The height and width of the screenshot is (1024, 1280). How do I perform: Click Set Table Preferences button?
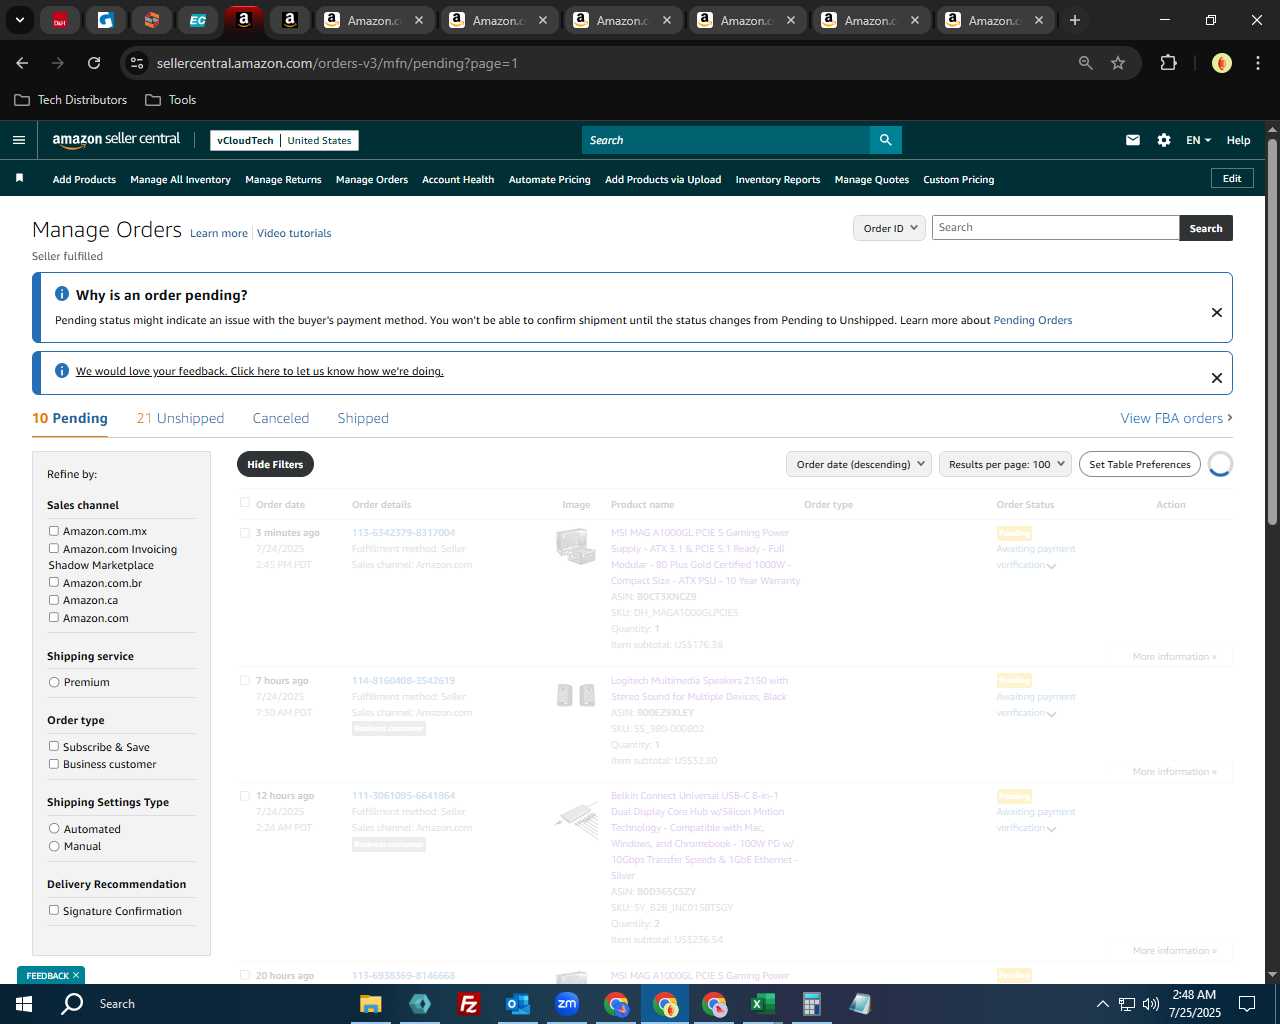point(1140,464)
